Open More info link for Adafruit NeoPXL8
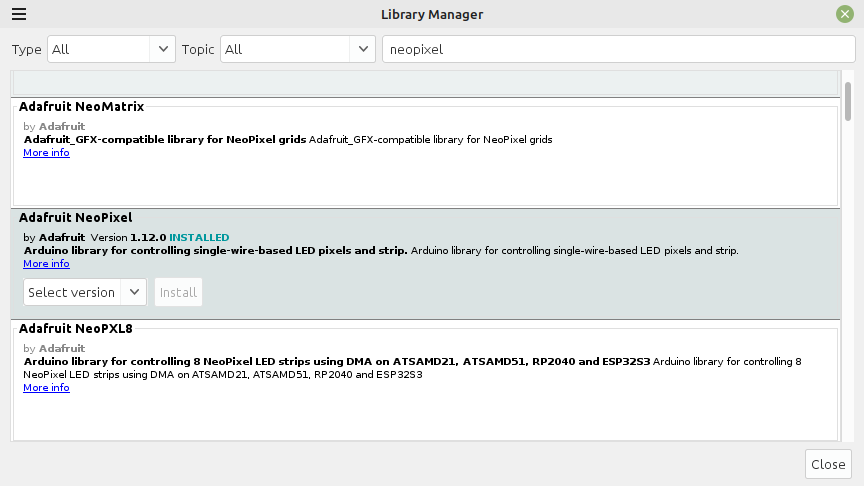Screen dimensions: 864x486 point(46,387)
